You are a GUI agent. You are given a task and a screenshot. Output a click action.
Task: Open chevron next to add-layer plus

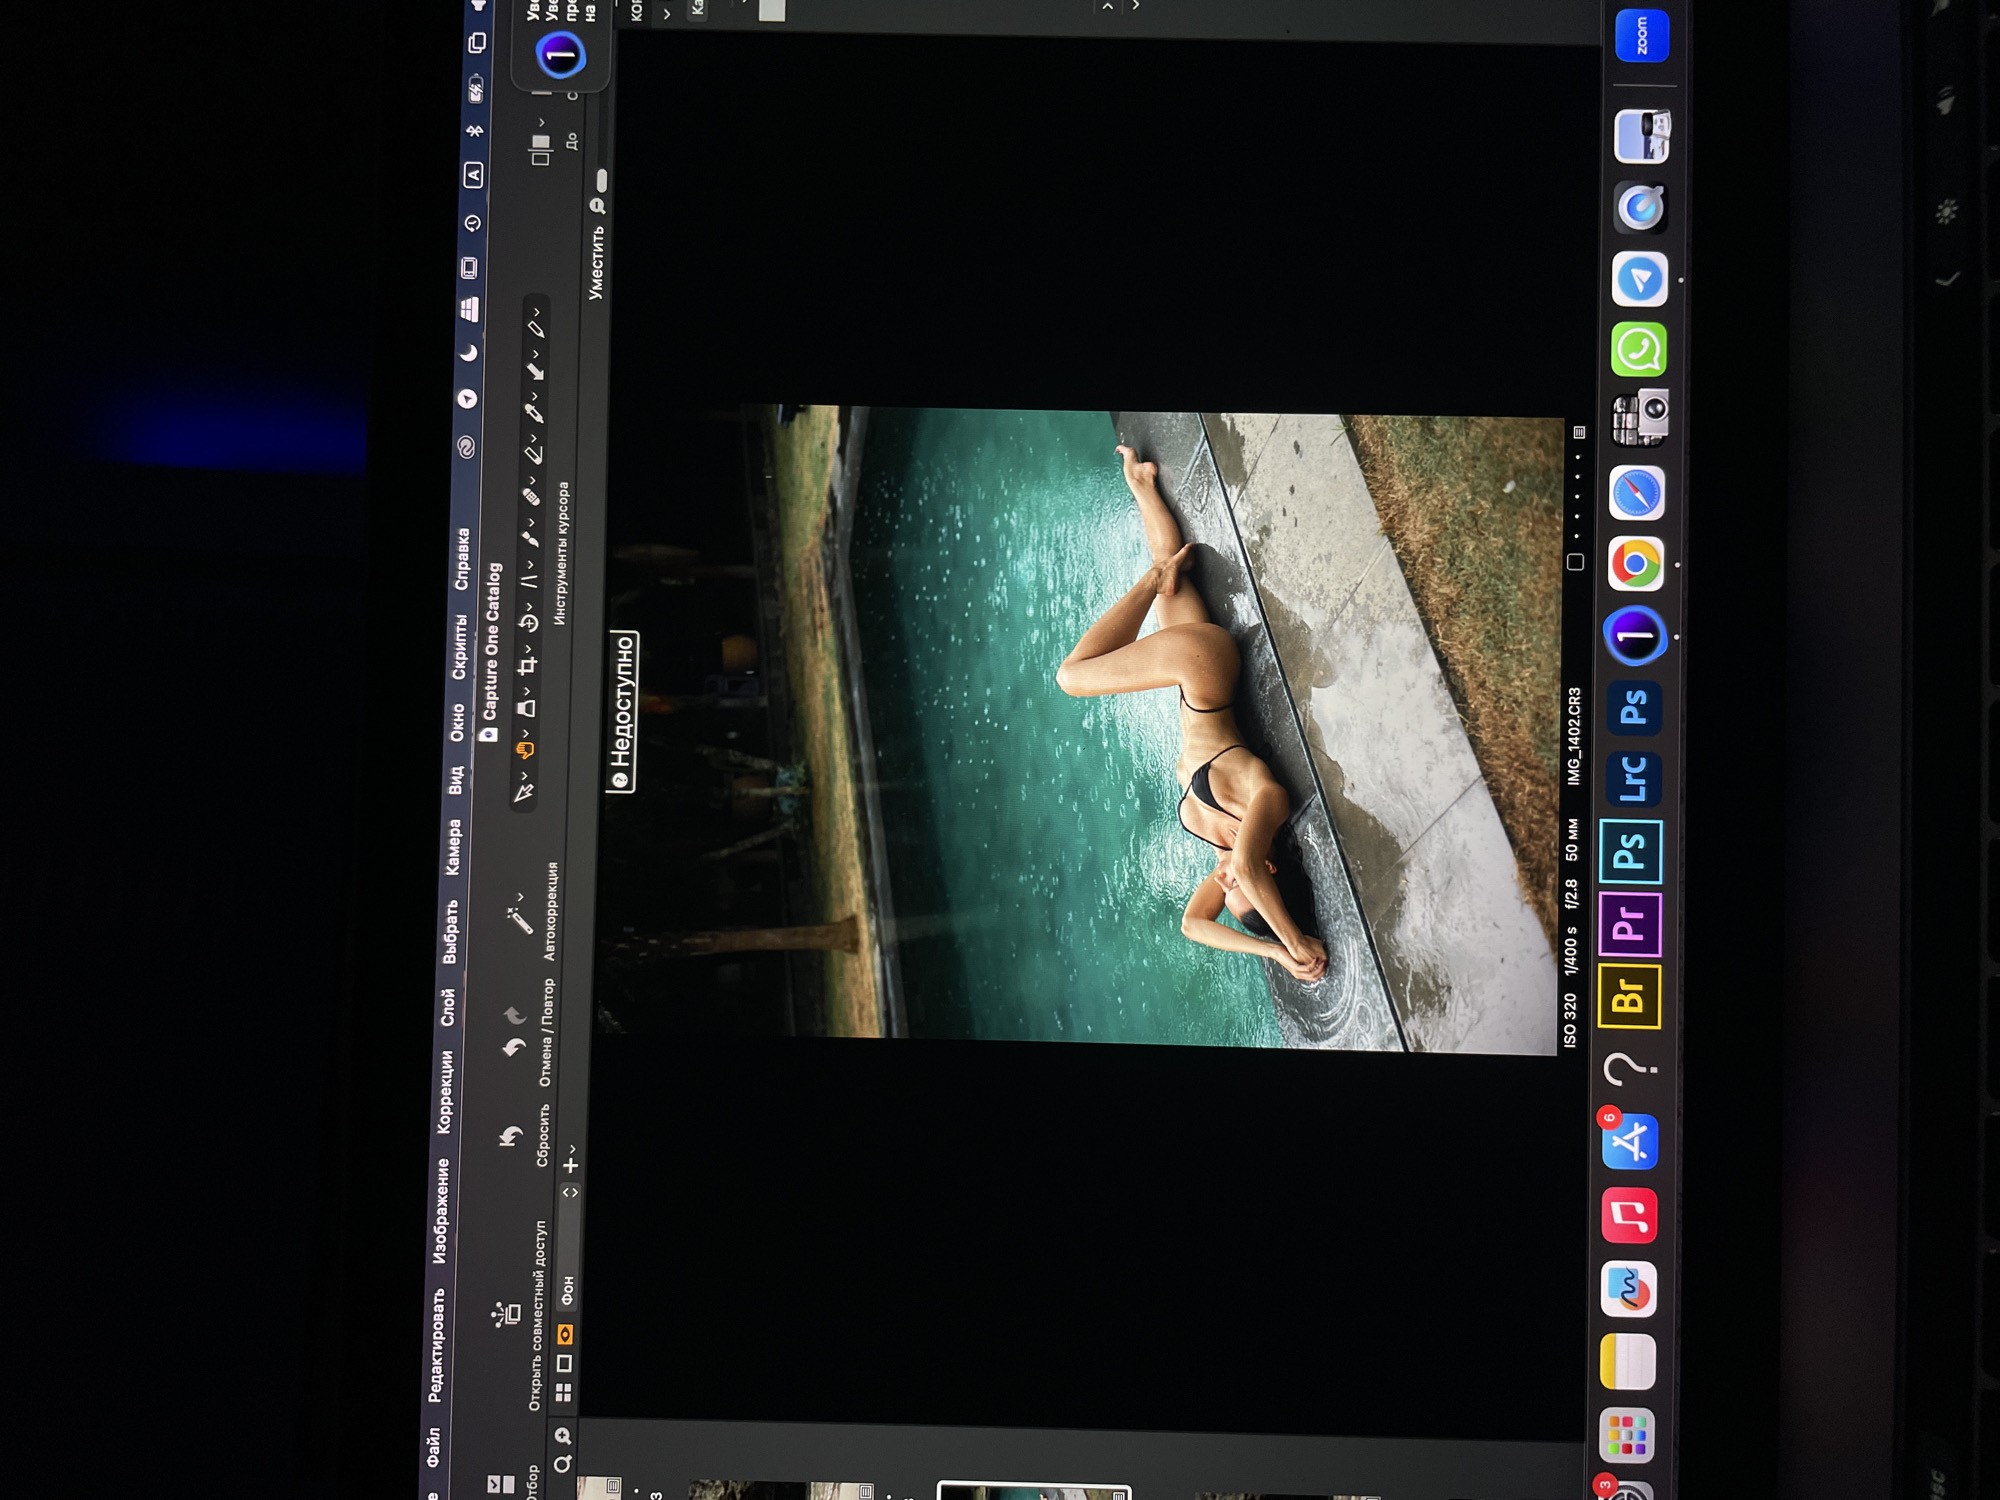[573, 1149]
